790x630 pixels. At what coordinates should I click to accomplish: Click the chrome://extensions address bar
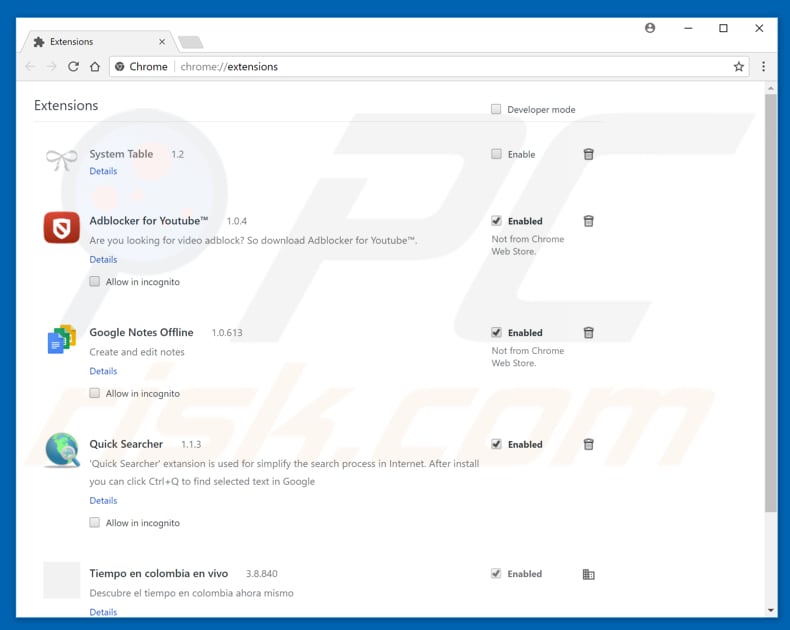coord(428,67)
